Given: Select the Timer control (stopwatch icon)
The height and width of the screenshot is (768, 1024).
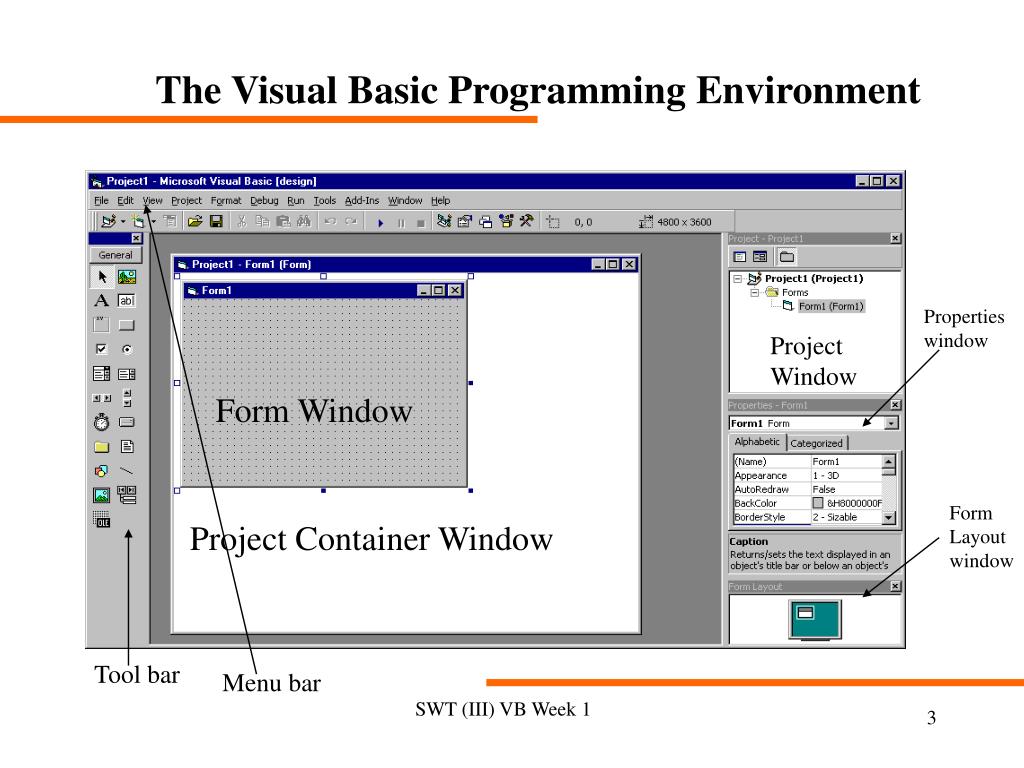Looking at the screenshot, I should click(102, 423).
